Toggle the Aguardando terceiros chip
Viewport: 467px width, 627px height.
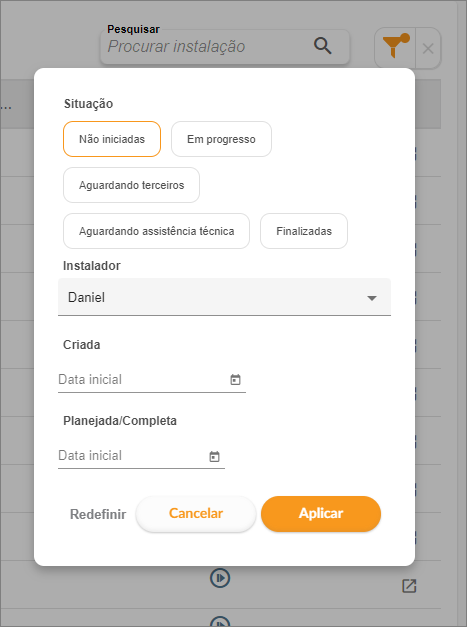132,185
